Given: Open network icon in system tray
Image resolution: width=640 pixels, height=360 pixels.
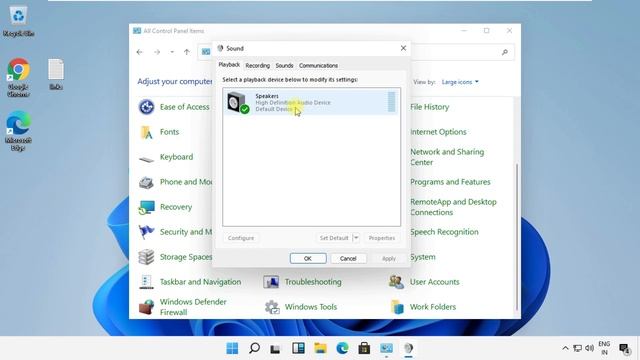Looking at the screenshot, I should (577, 348).
